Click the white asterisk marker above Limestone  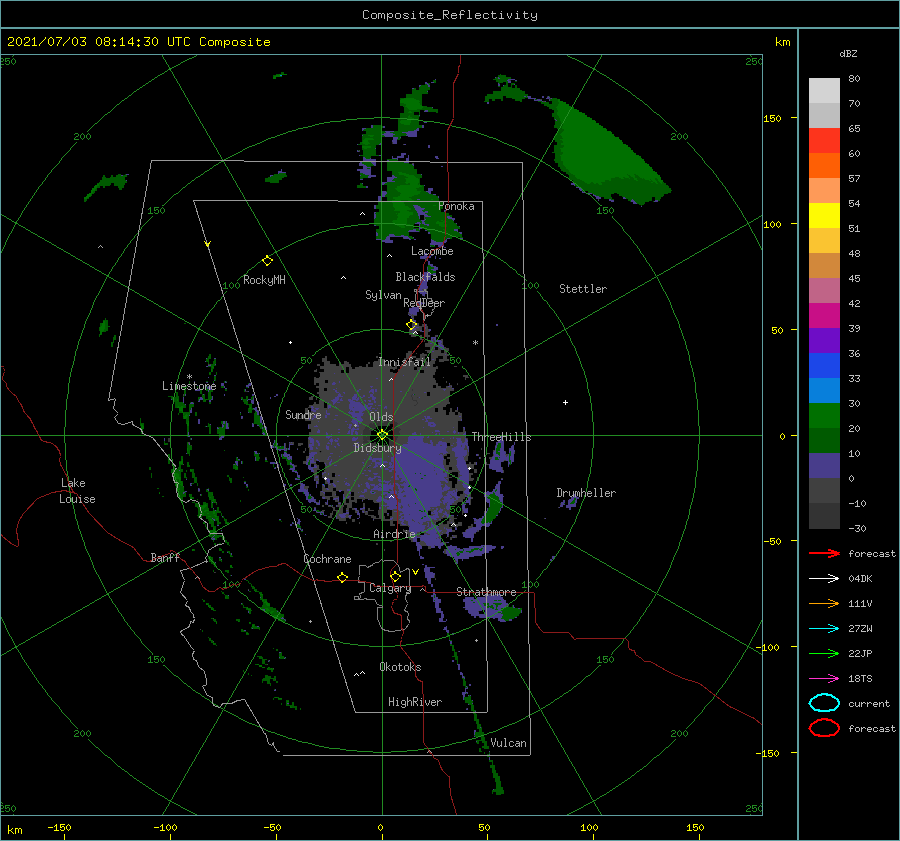189,377
